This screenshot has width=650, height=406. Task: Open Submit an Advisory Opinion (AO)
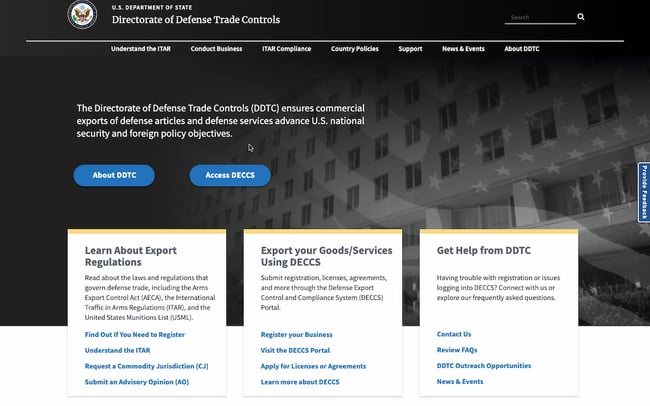point(137,382)
